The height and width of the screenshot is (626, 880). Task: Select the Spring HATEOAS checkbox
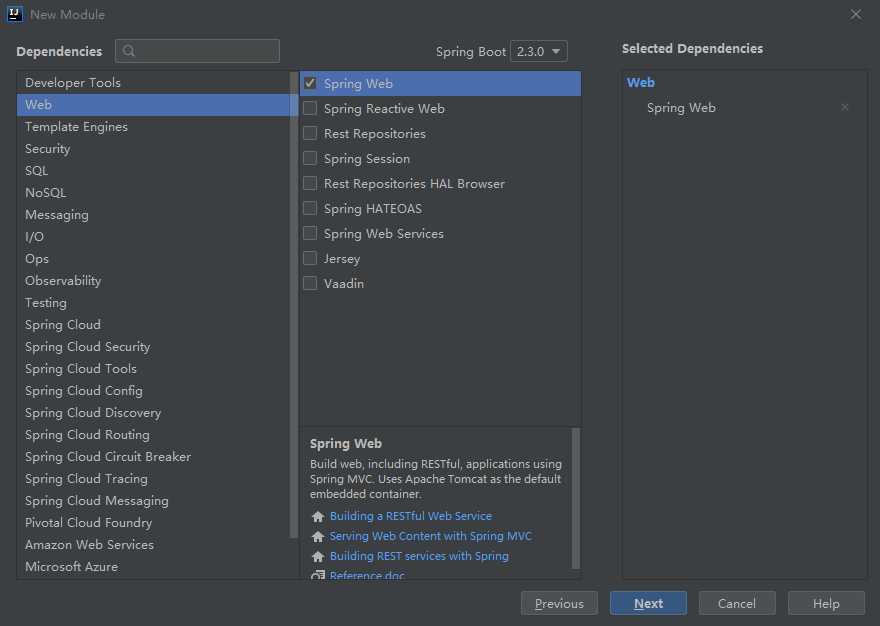310,208
